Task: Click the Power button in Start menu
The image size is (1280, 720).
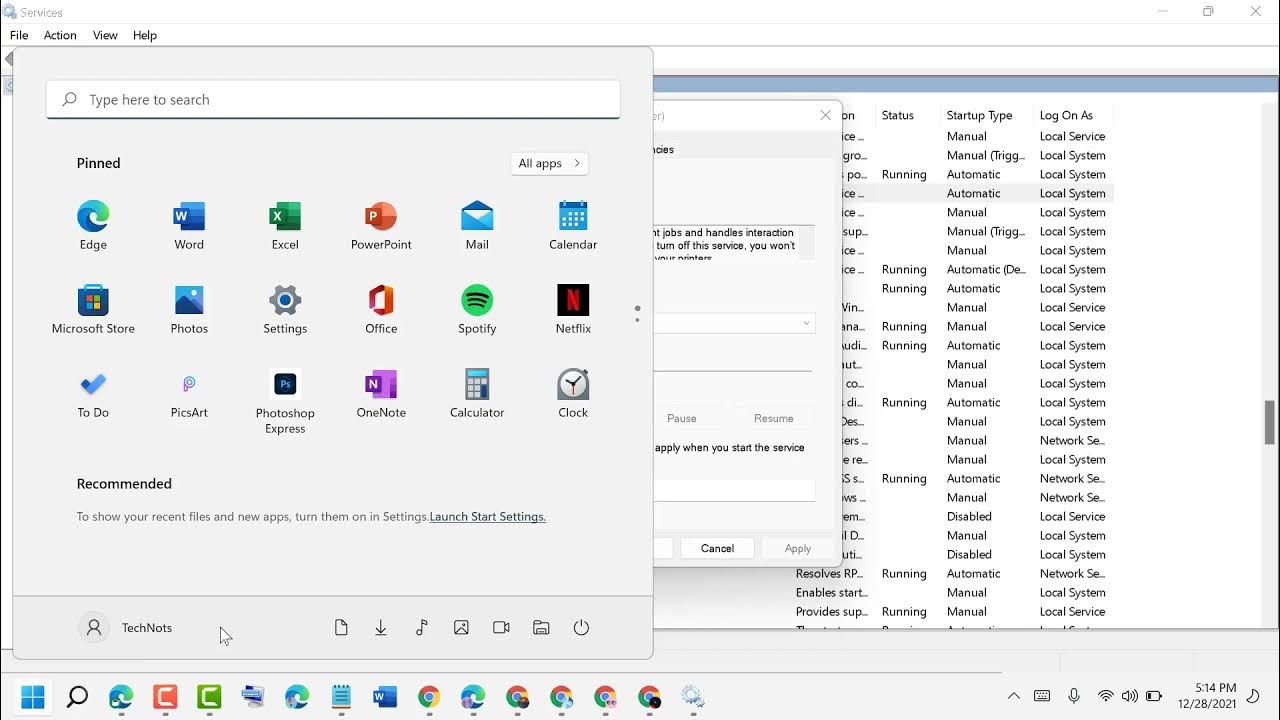Action: click(x=581, y=627)
